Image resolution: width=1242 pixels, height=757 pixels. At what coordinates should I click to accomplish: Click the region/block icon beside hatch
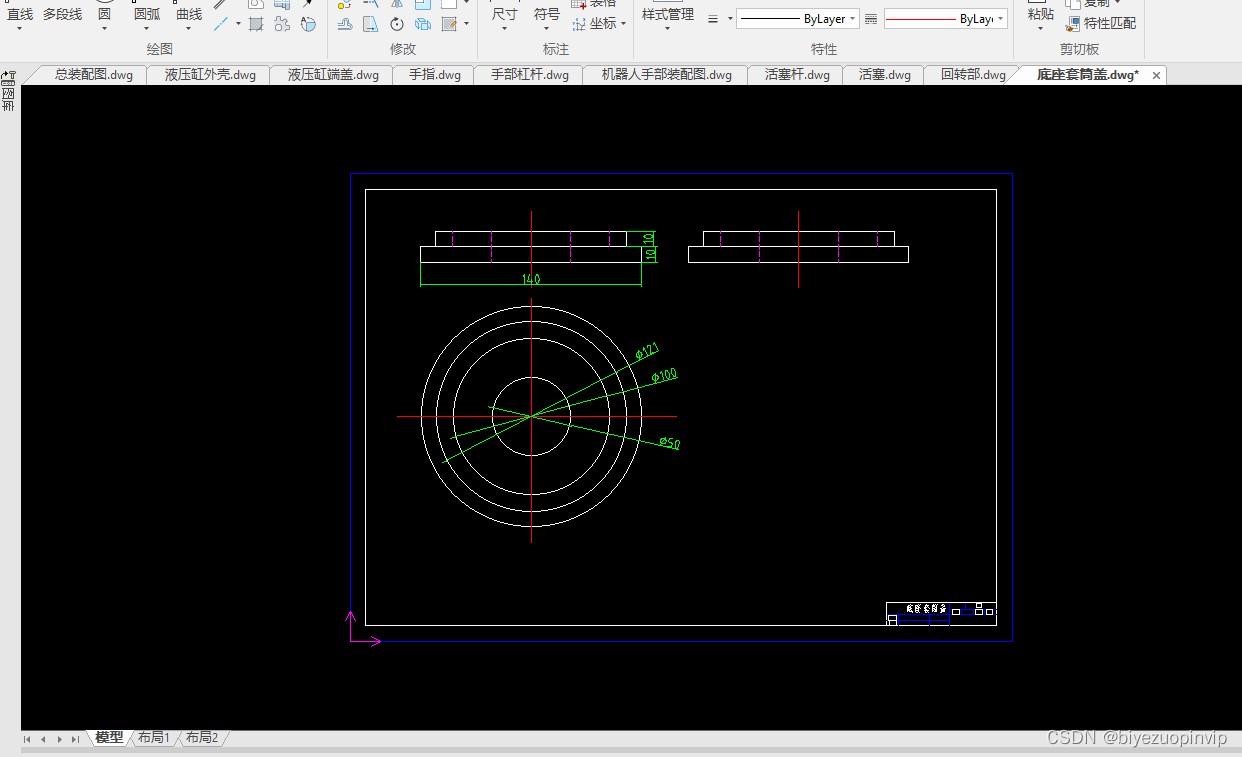coord(282,23)
